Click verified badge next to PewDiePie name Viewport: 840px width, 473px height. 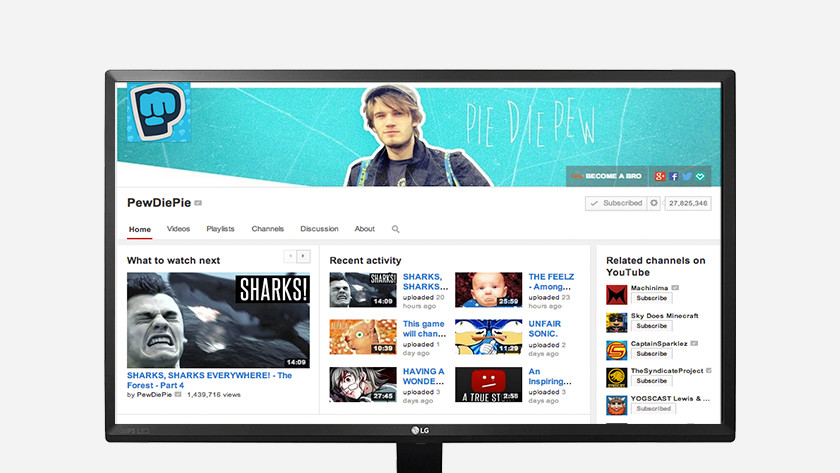tap(198, 203)
